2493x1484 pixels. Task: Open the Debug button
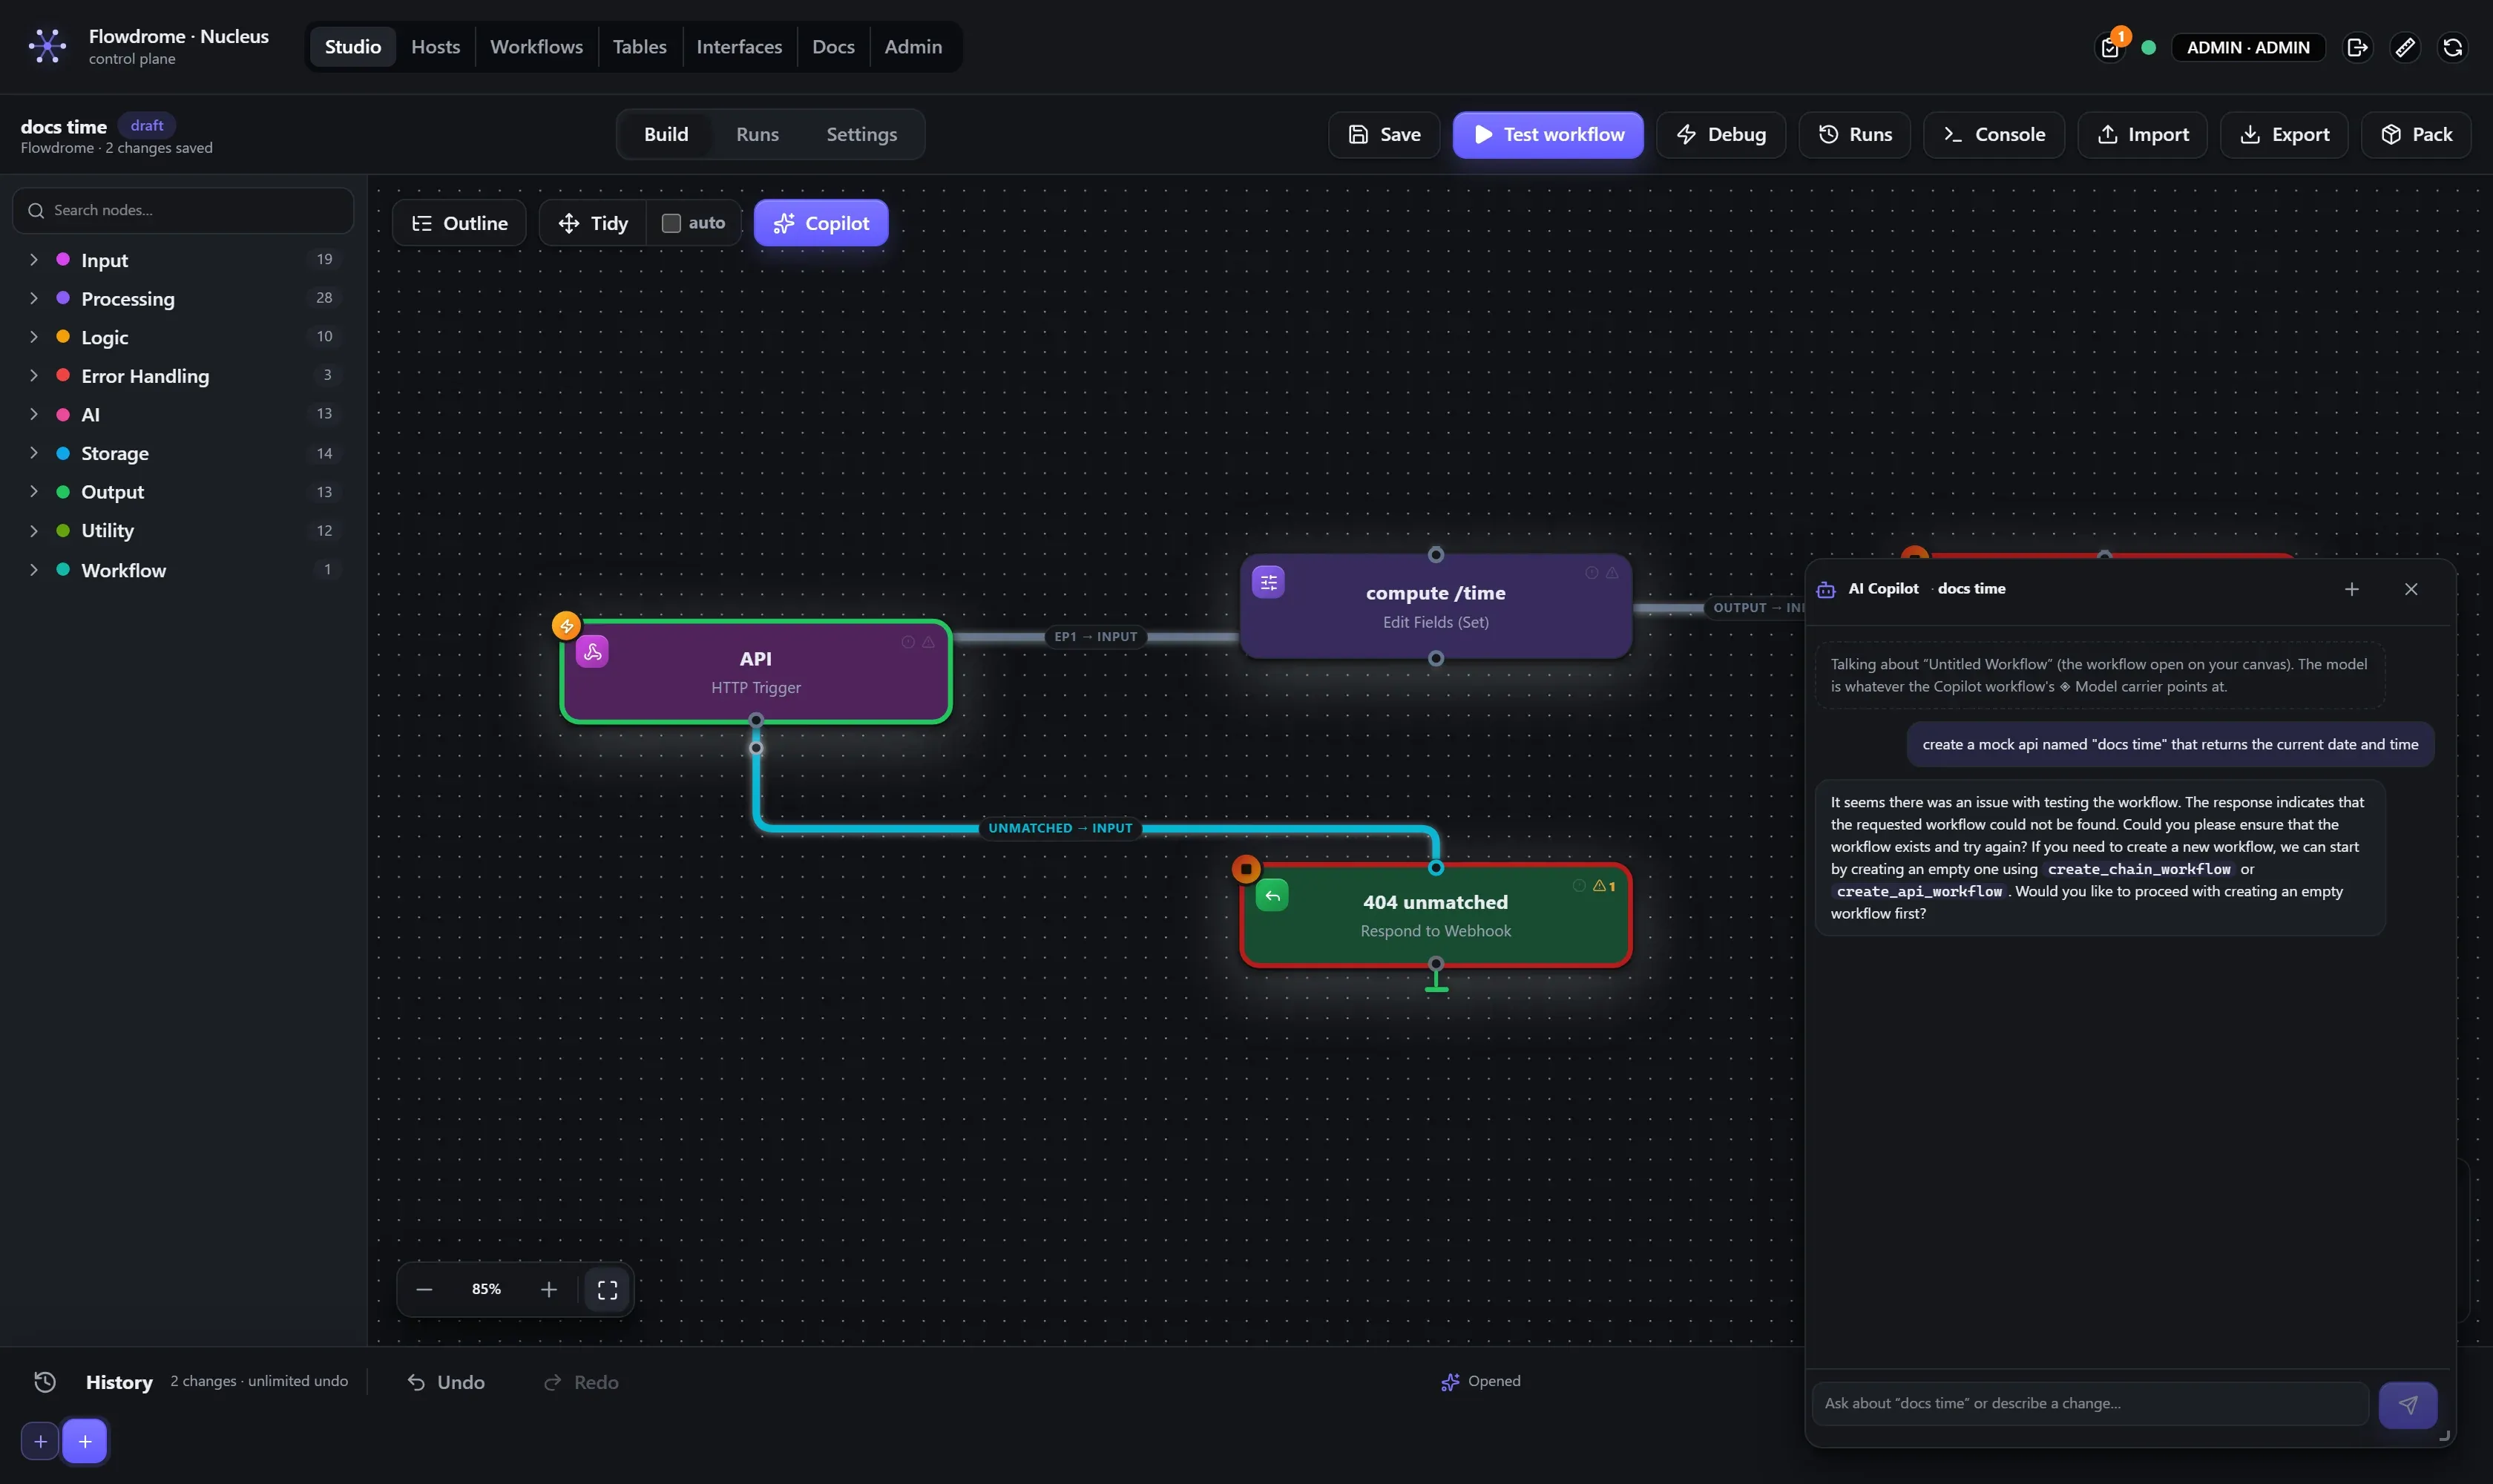point(1721,135)
